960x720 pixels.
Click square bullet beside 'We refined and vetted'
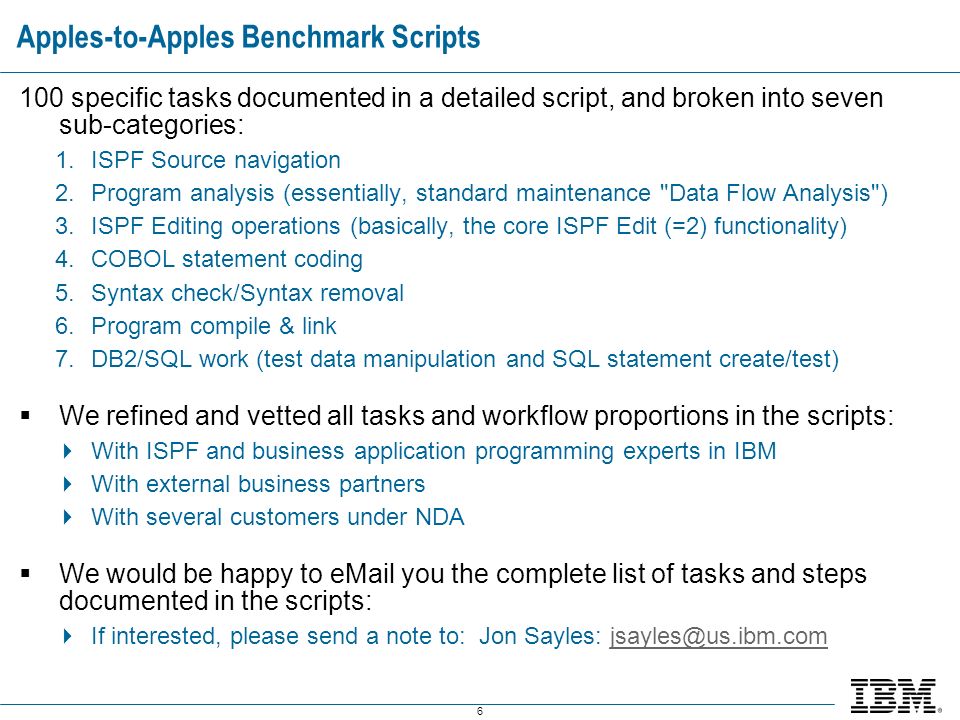pos(25,416)
